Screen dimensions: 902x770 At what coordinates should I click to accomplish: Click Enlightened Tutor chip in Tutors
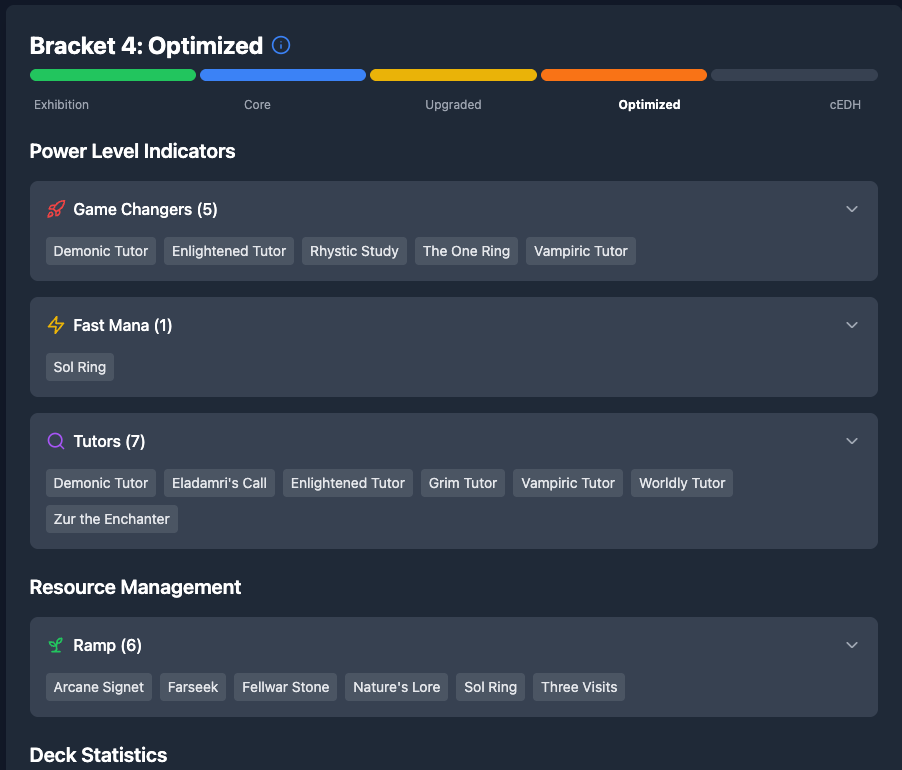(348, 483)
